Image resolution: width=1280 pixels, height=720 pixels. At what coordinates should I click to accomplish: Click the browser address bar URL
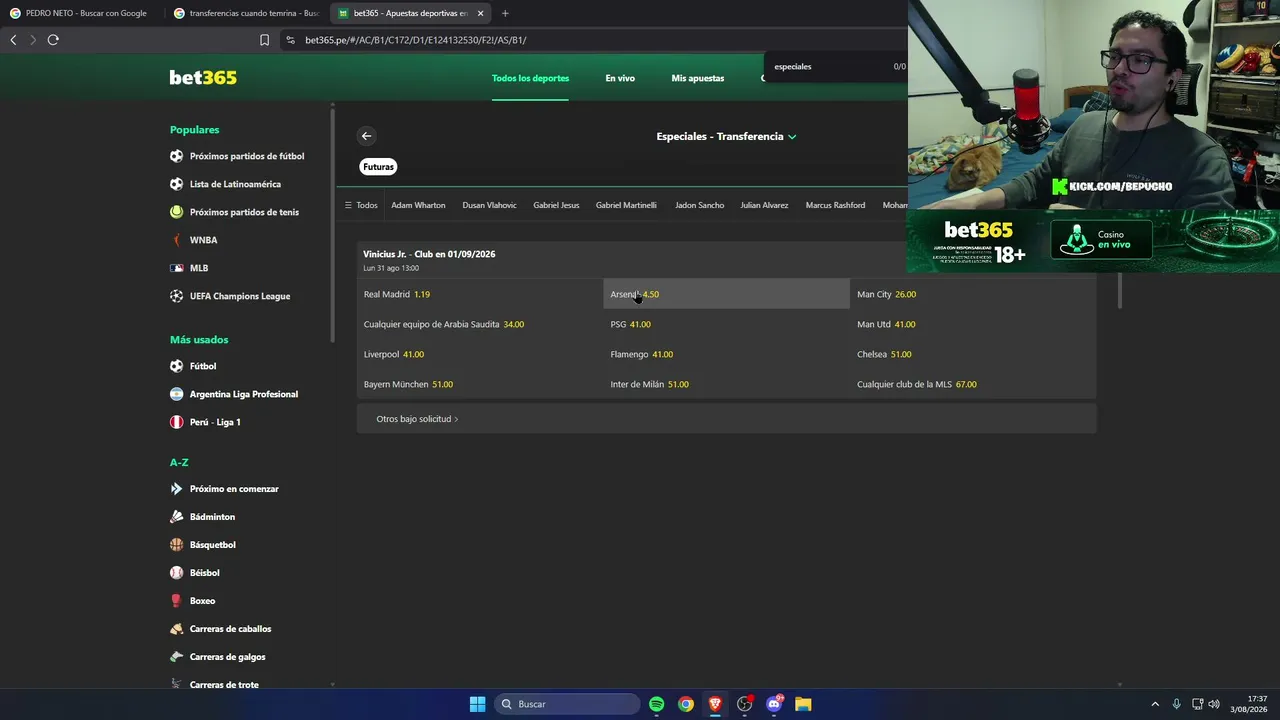(415, 40)
